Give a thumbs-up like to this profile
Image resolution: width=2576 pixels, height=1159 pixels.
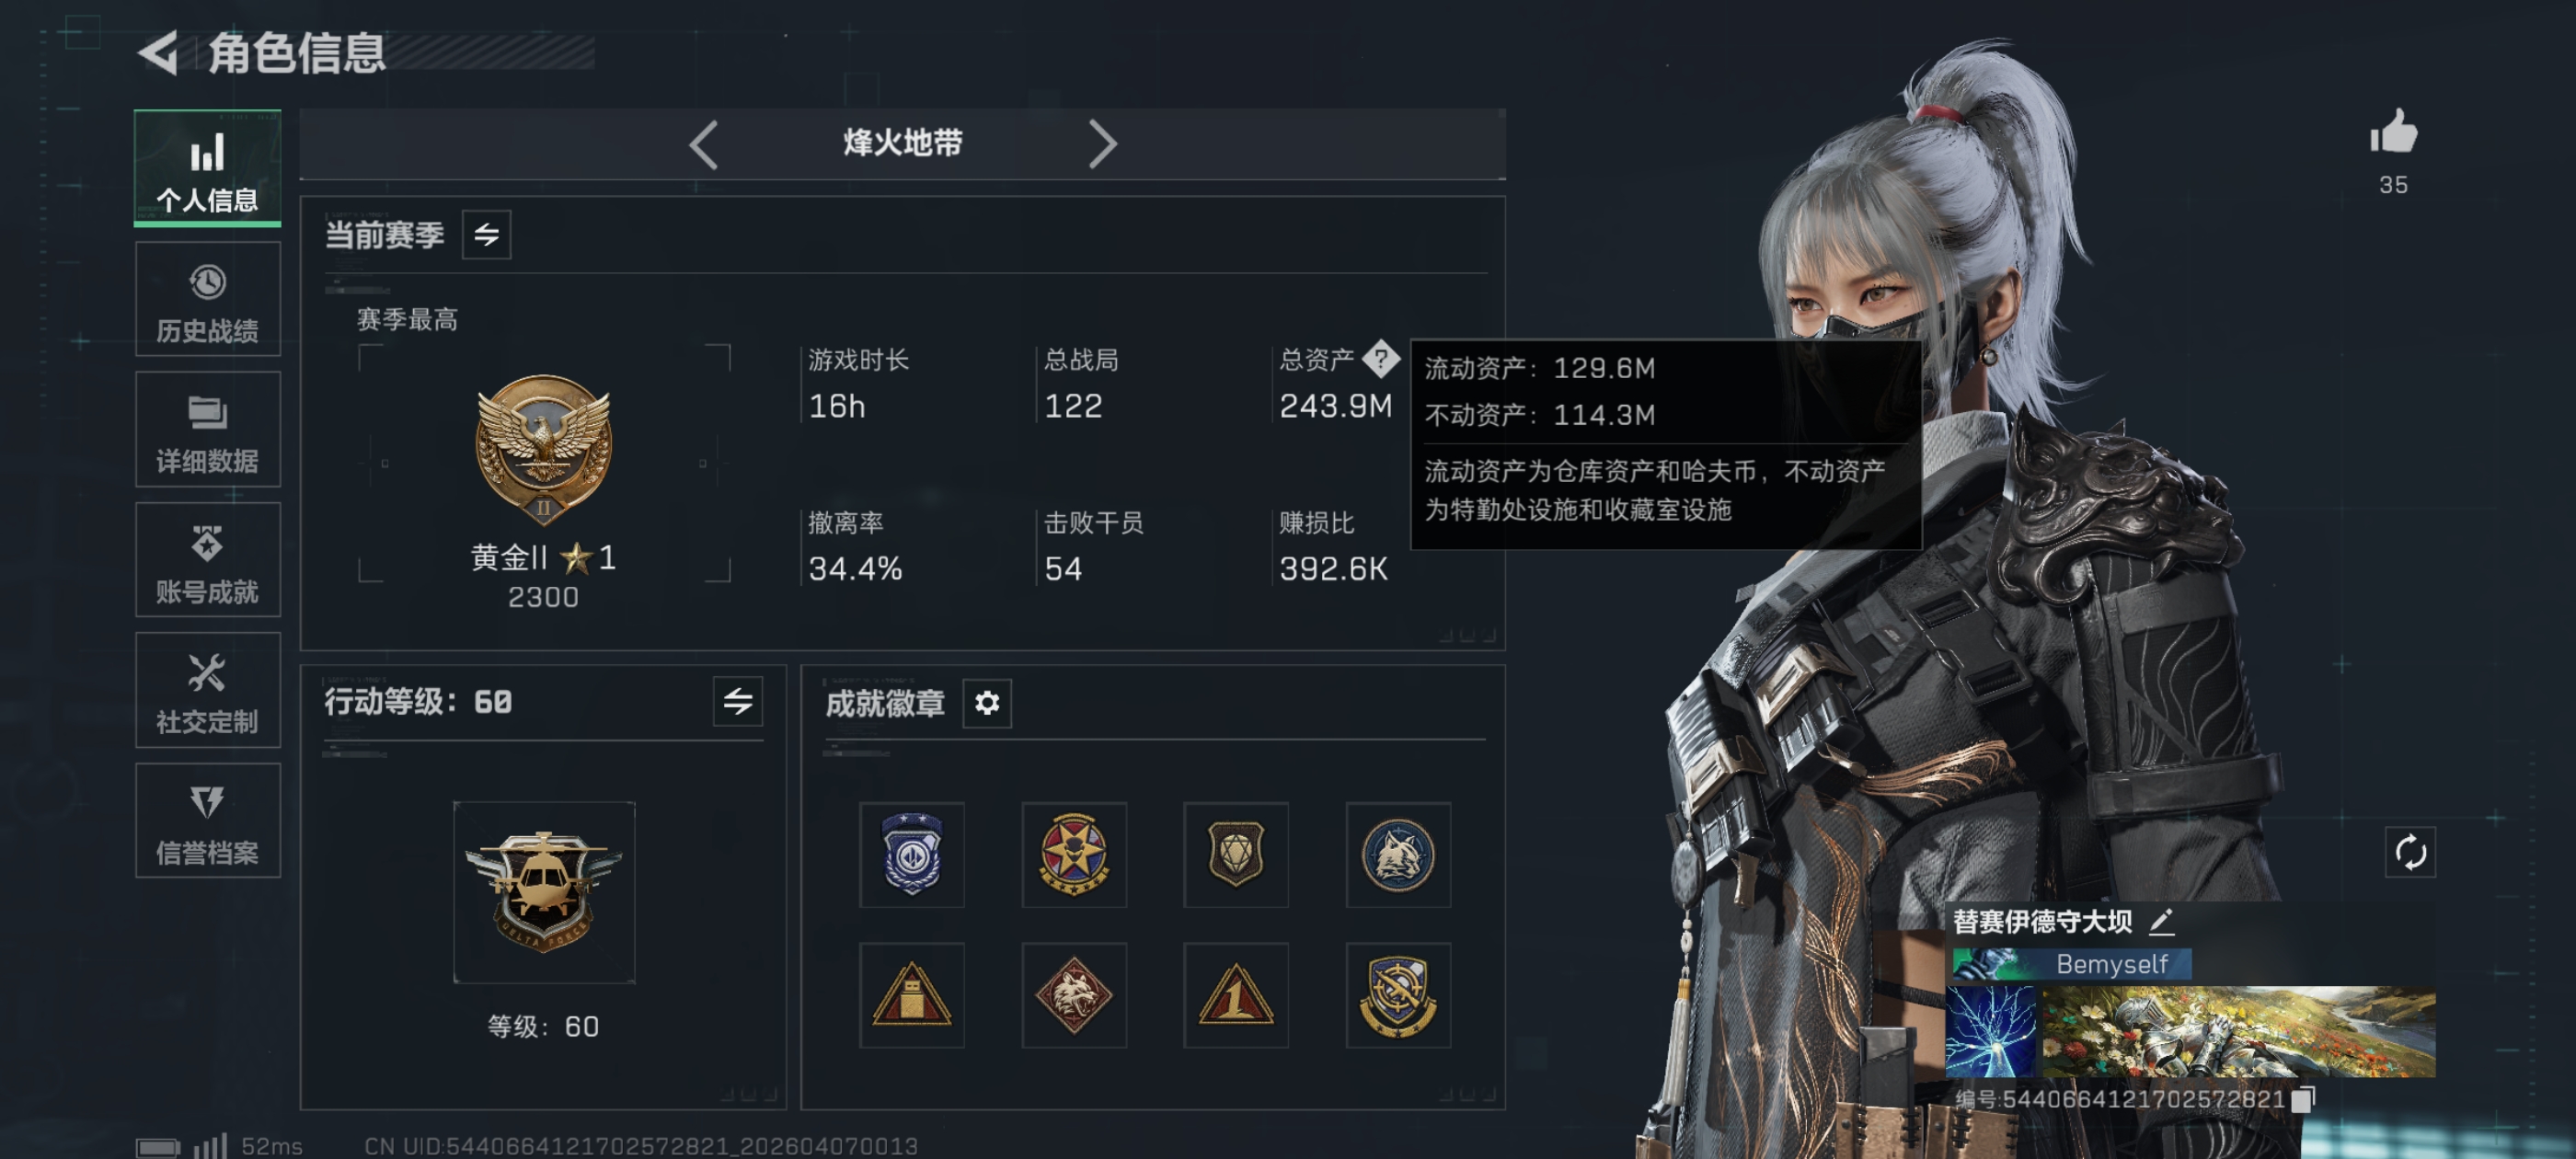[2393, 132]
